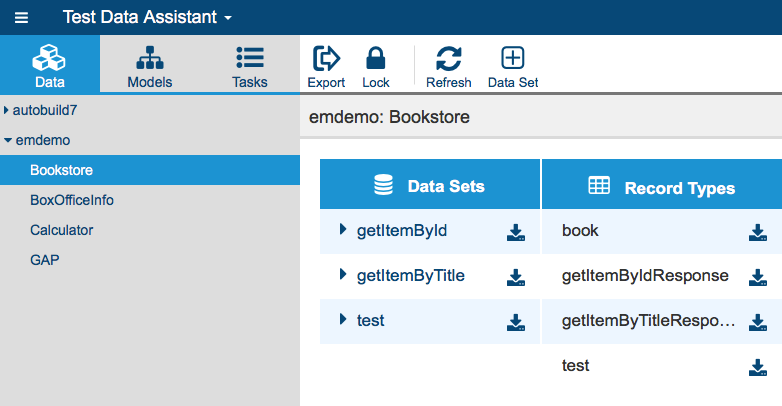Open Test Data Assistant dropdown menu
Viewport: 782px width, 406px height.
click(x=147, y=17)
